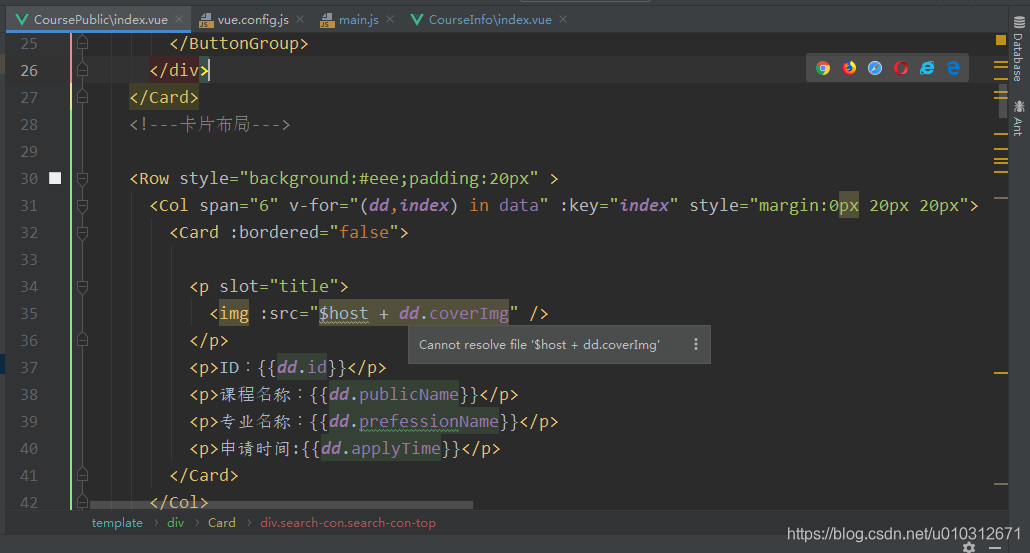Fold the p slot title block at line 34
Viewport: 1030px width, 553px height.
tap(82, 286)
